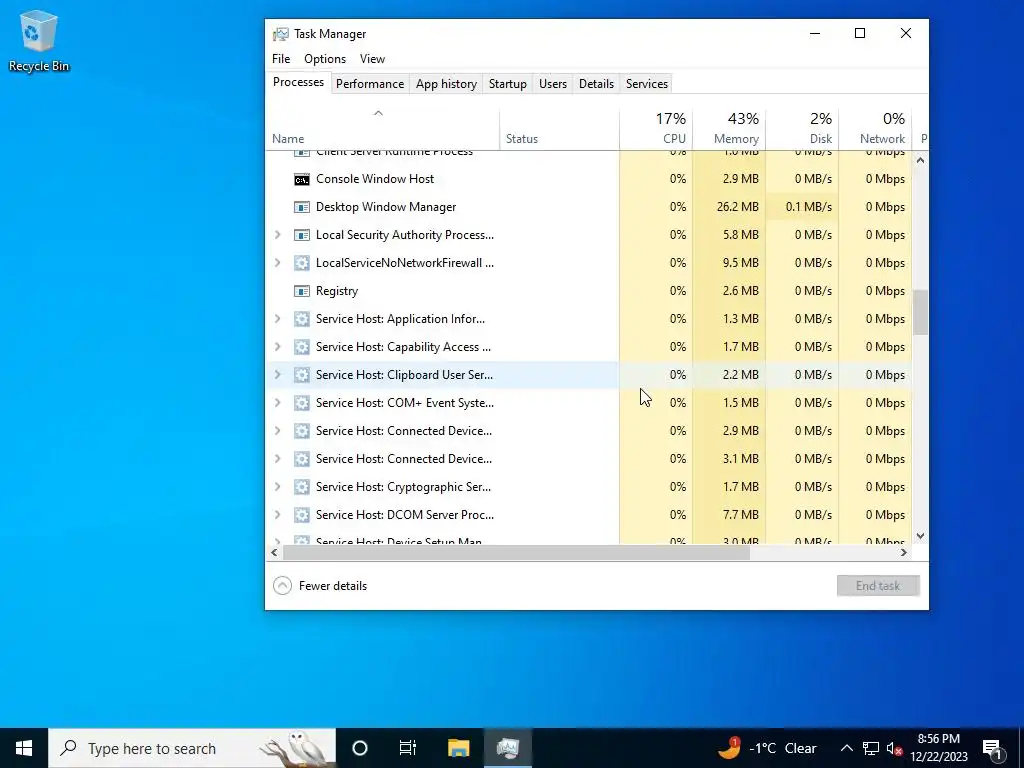Collapse view with Fewer details
The height and width of the screenshot is (768, 1024).
tap(320, 586)
